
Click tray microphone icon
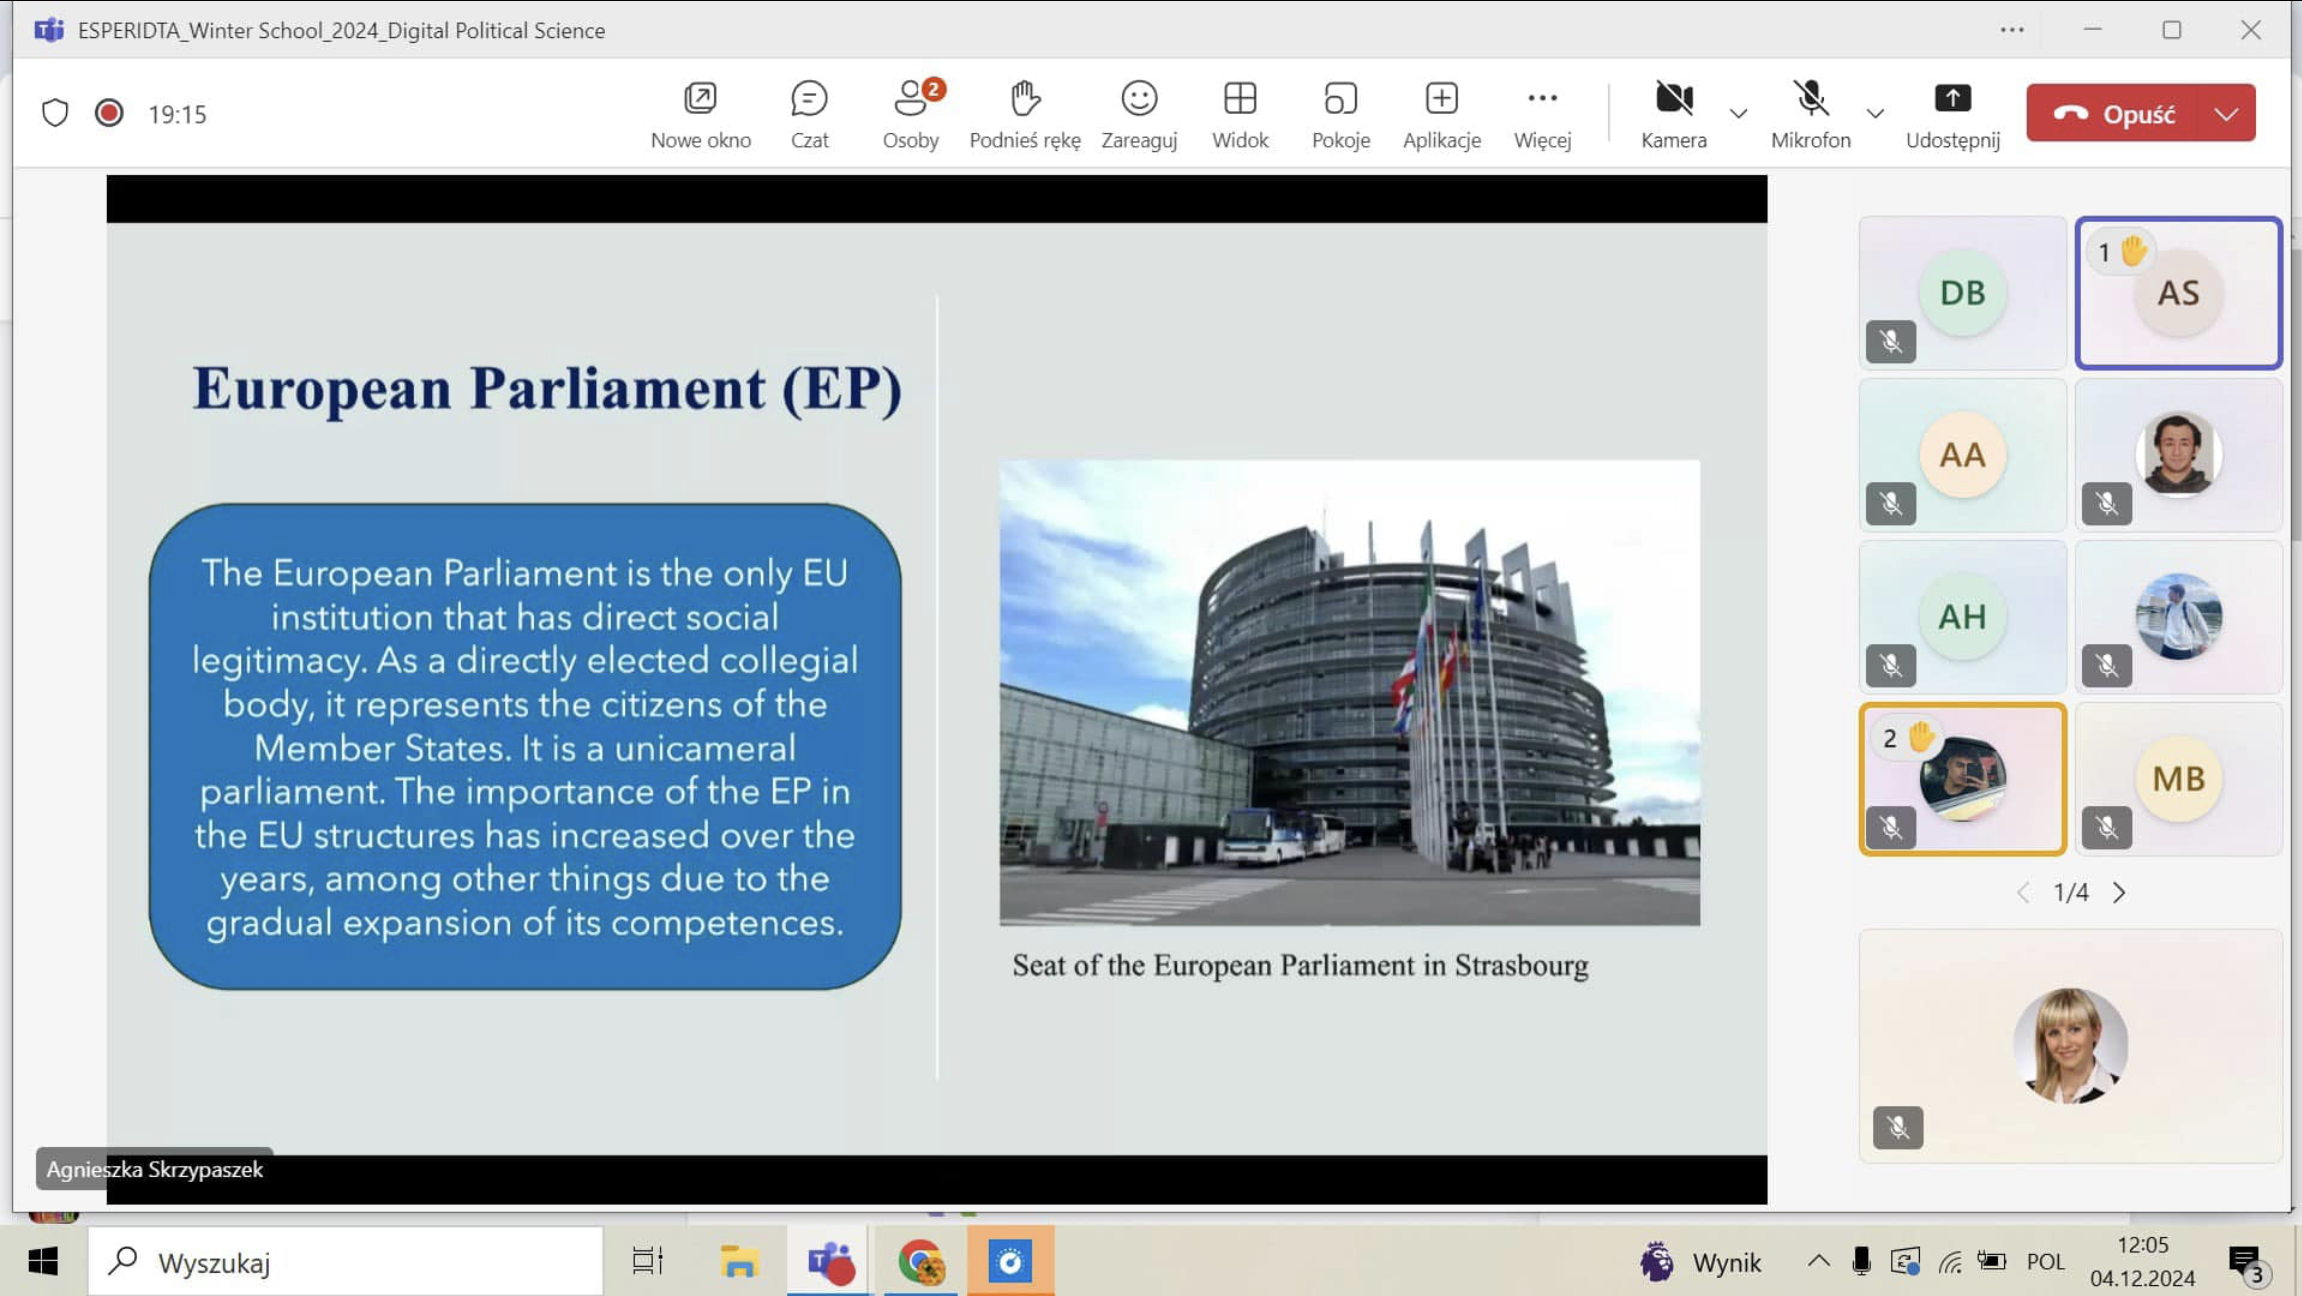[1860, 1262]
